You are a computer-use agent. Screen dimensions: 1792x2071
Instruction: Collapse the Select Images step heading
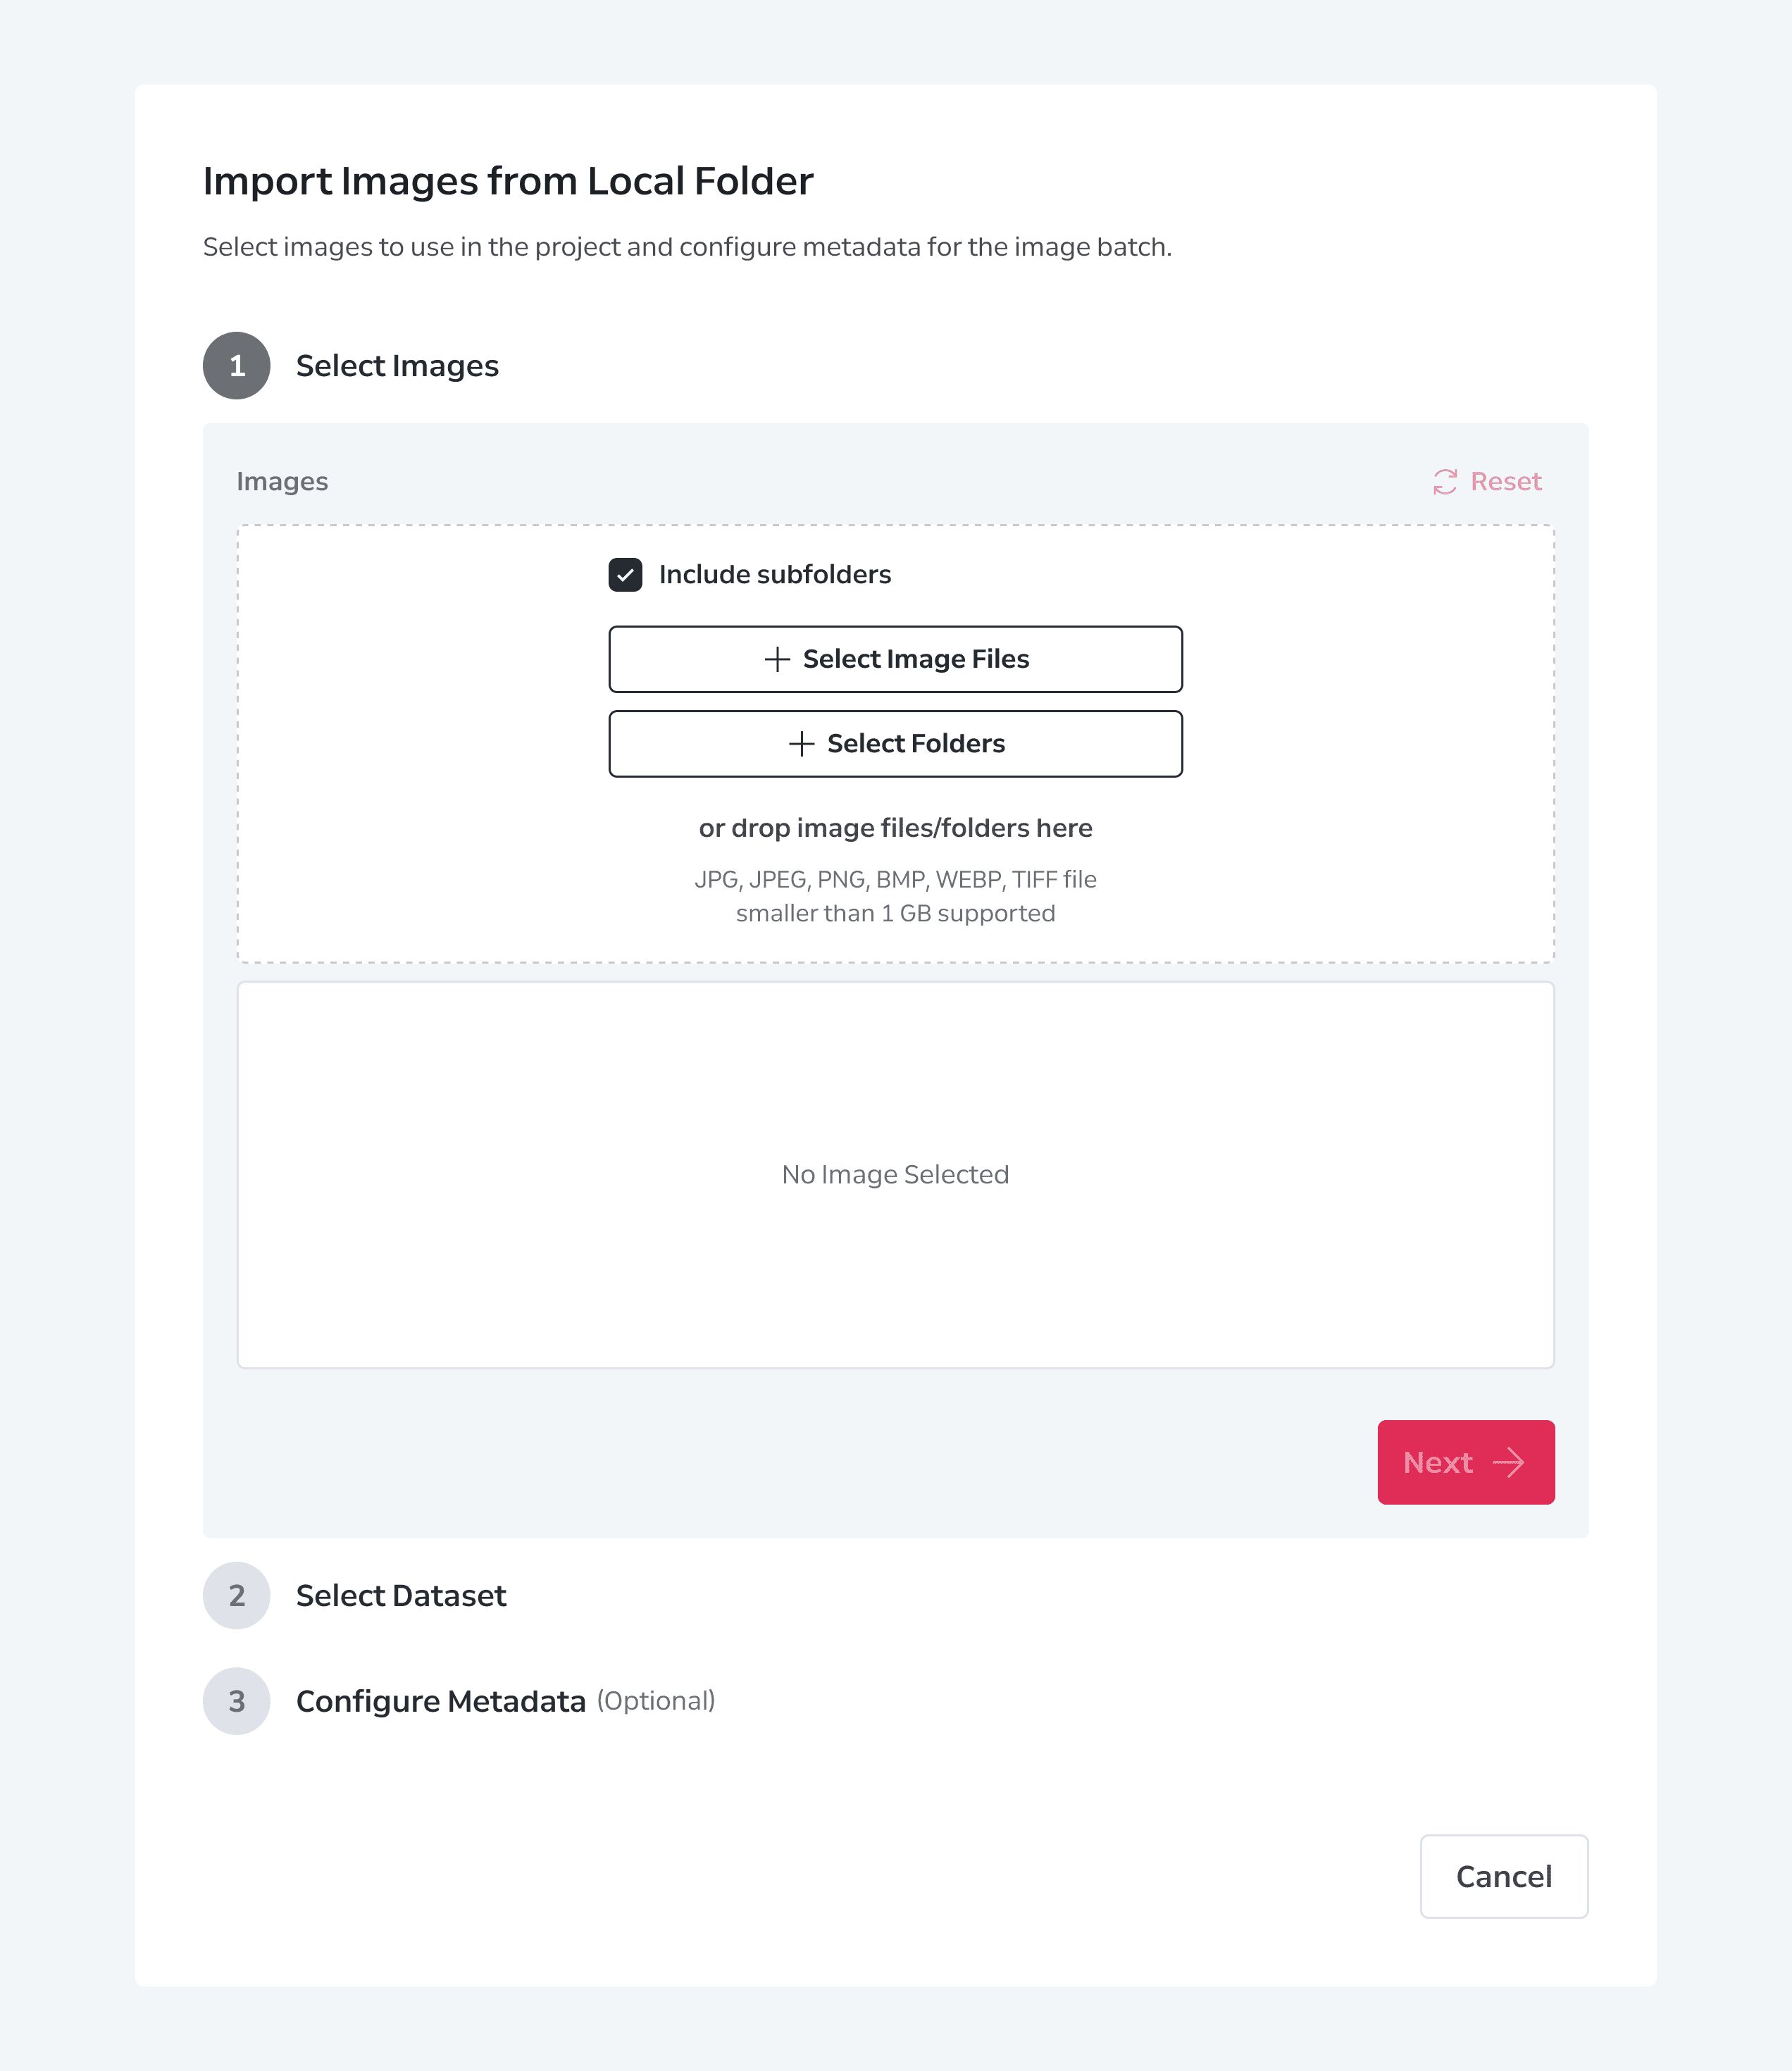[397, 366]
